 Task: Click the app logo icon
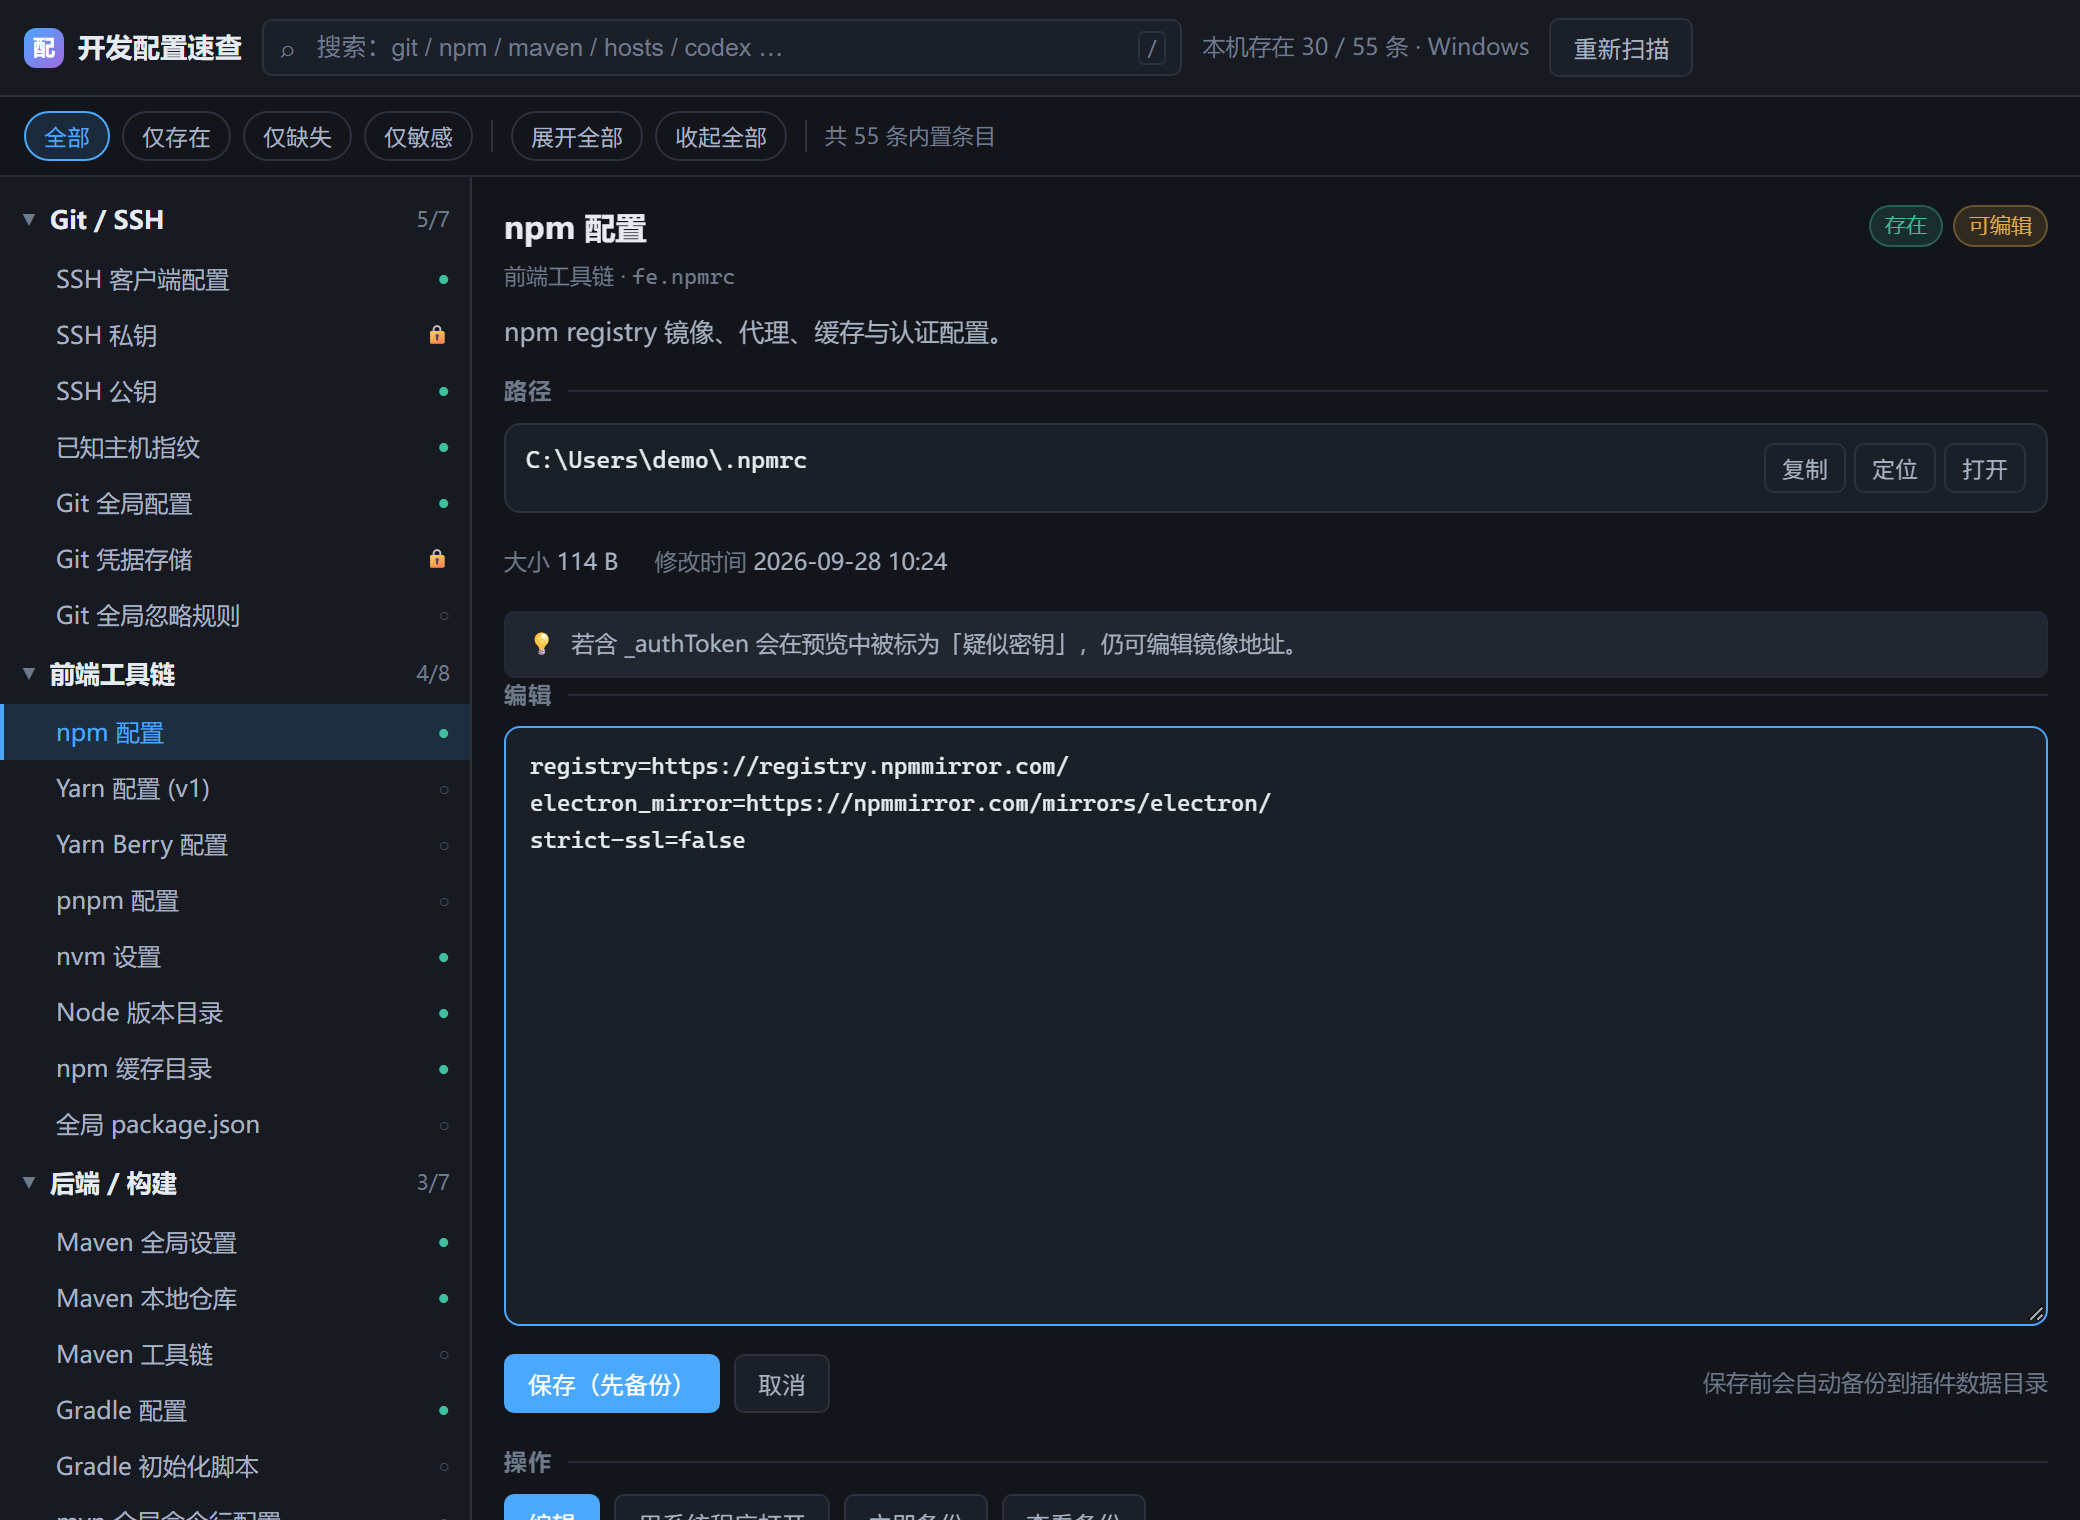point(44,48)
